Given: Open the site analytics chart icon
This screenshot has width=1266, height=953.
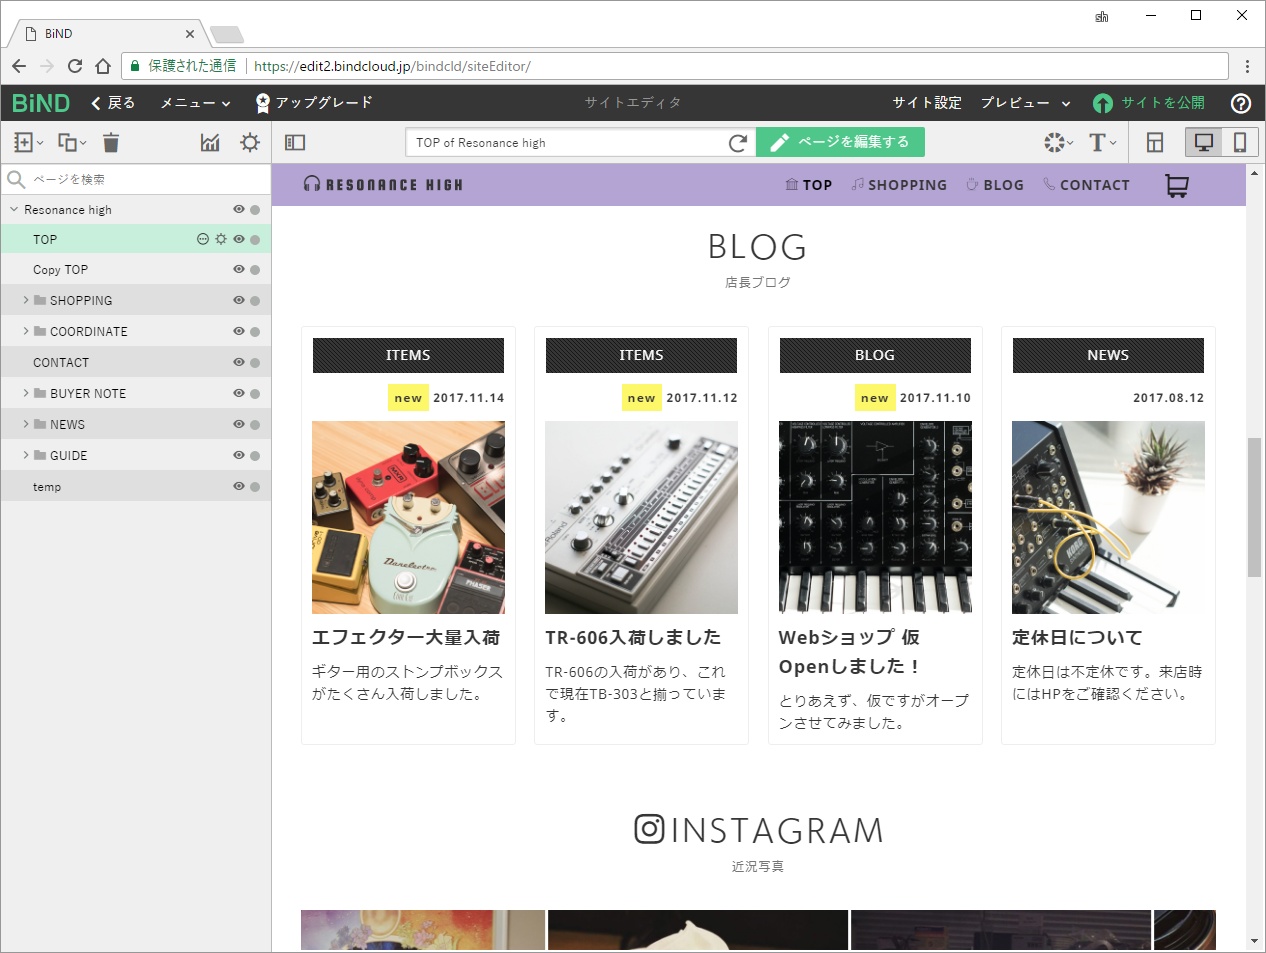Looking at the screenshot, I should (x=210, y=142).
